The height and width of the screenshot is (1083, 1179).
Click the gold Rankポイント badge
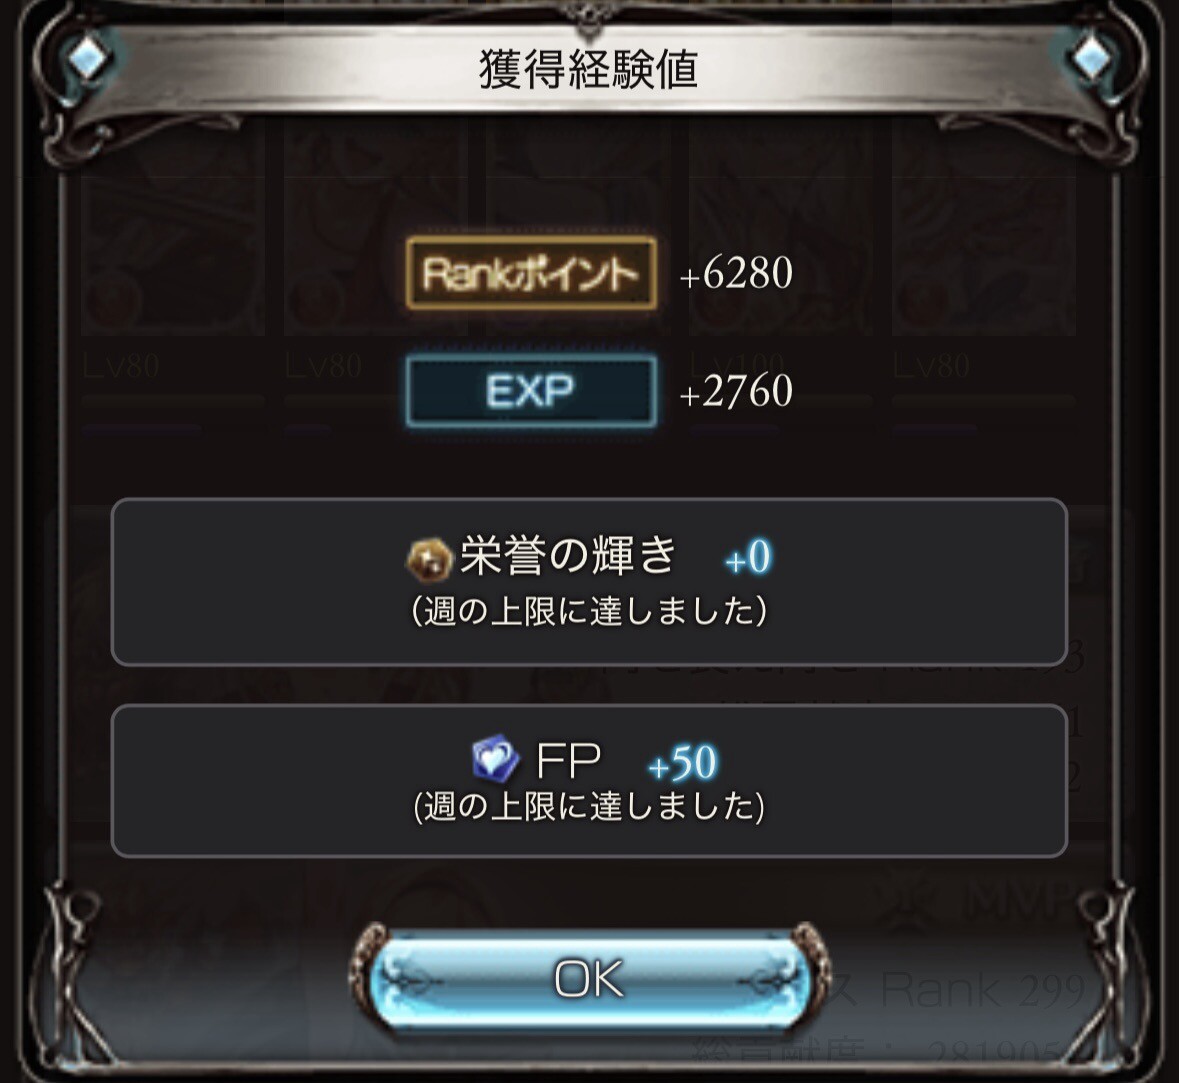point(531,273)
